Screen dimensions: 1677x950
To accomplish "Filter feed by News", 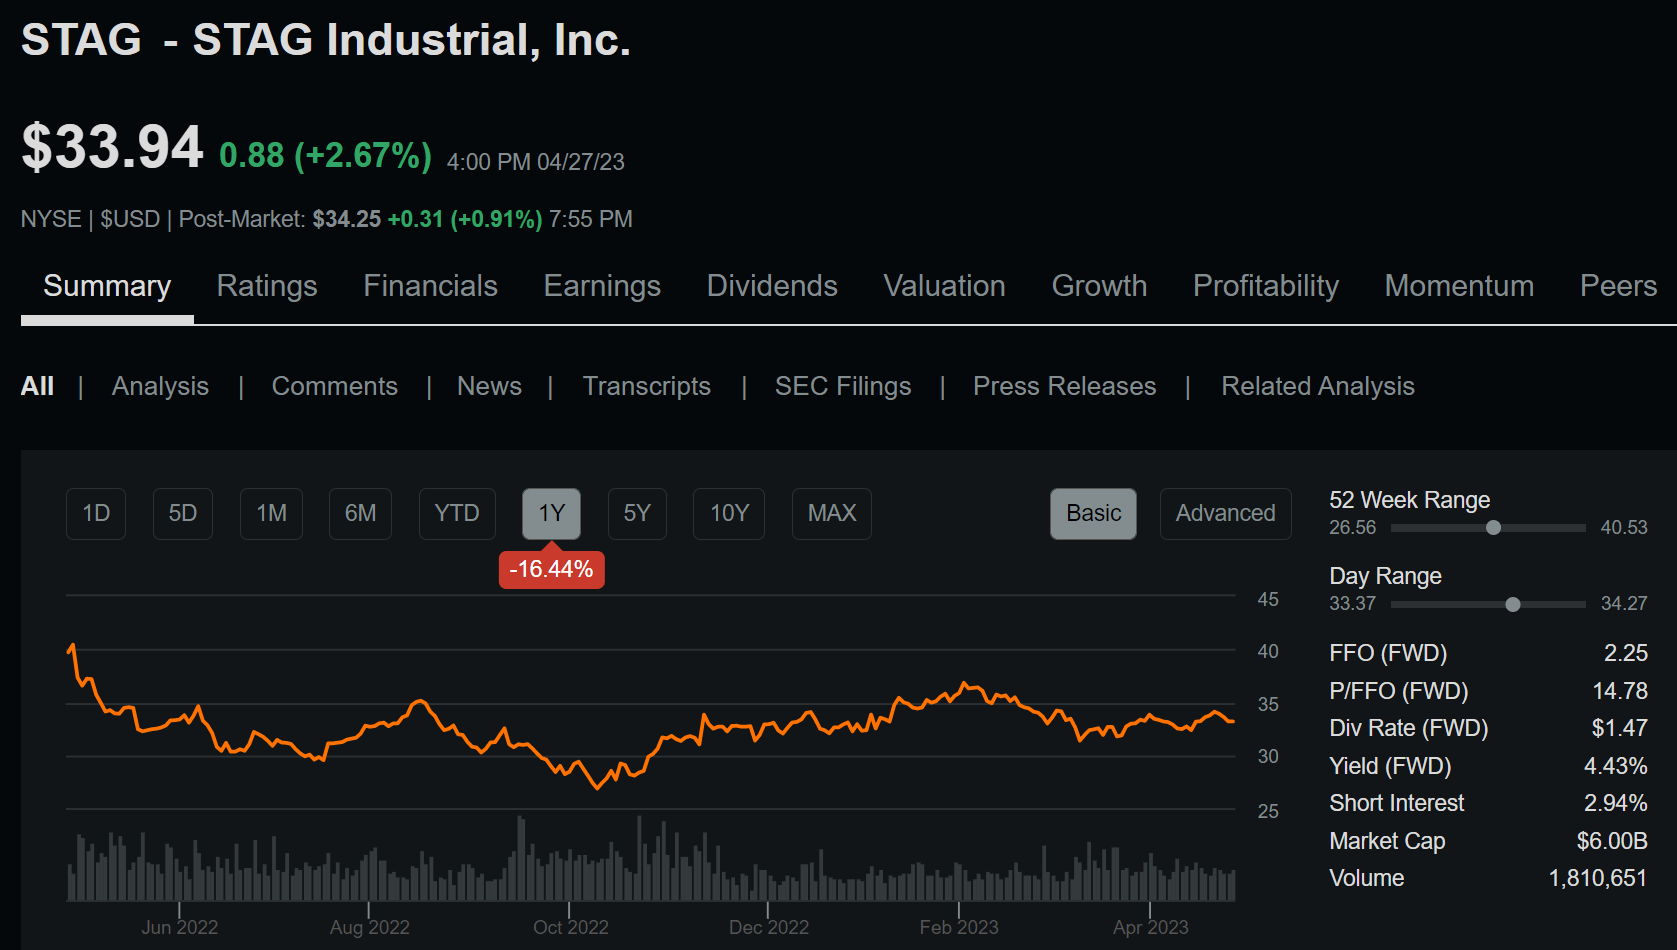I will pos(489,386).
